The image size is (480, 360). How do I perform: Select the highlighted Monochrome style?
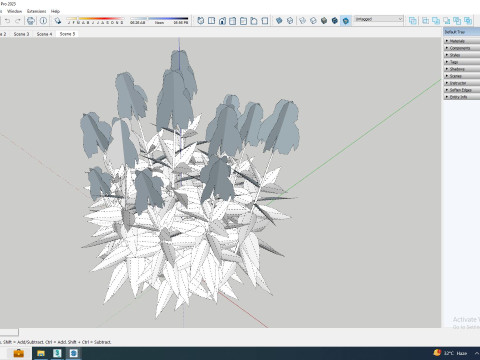(346, 21)
